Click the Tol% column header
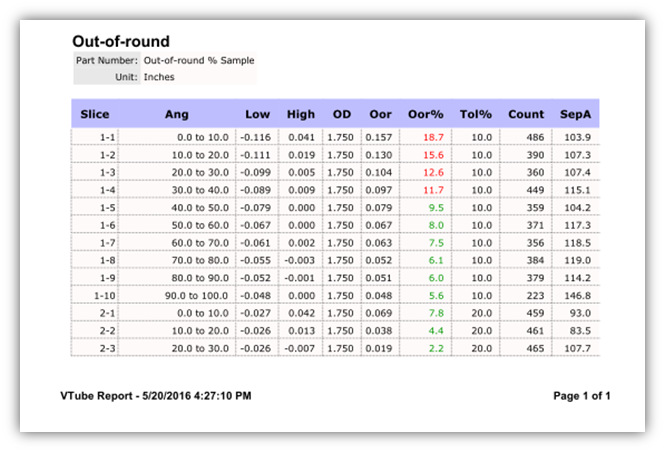 point(476,114)
